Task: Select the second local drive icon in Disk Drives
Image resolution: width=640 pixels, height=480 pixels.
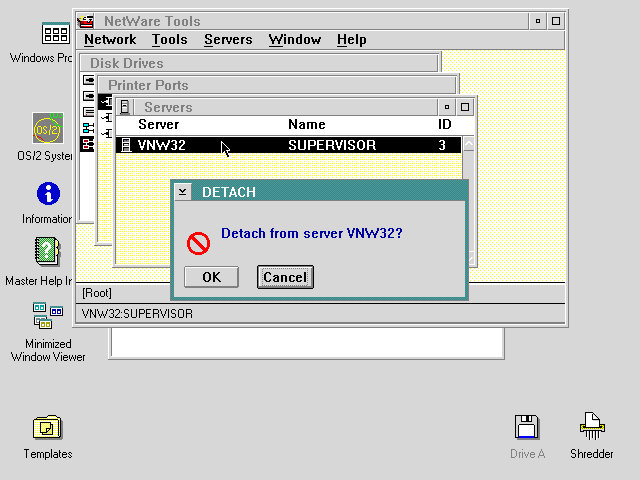Action: (x=88, y=96)
